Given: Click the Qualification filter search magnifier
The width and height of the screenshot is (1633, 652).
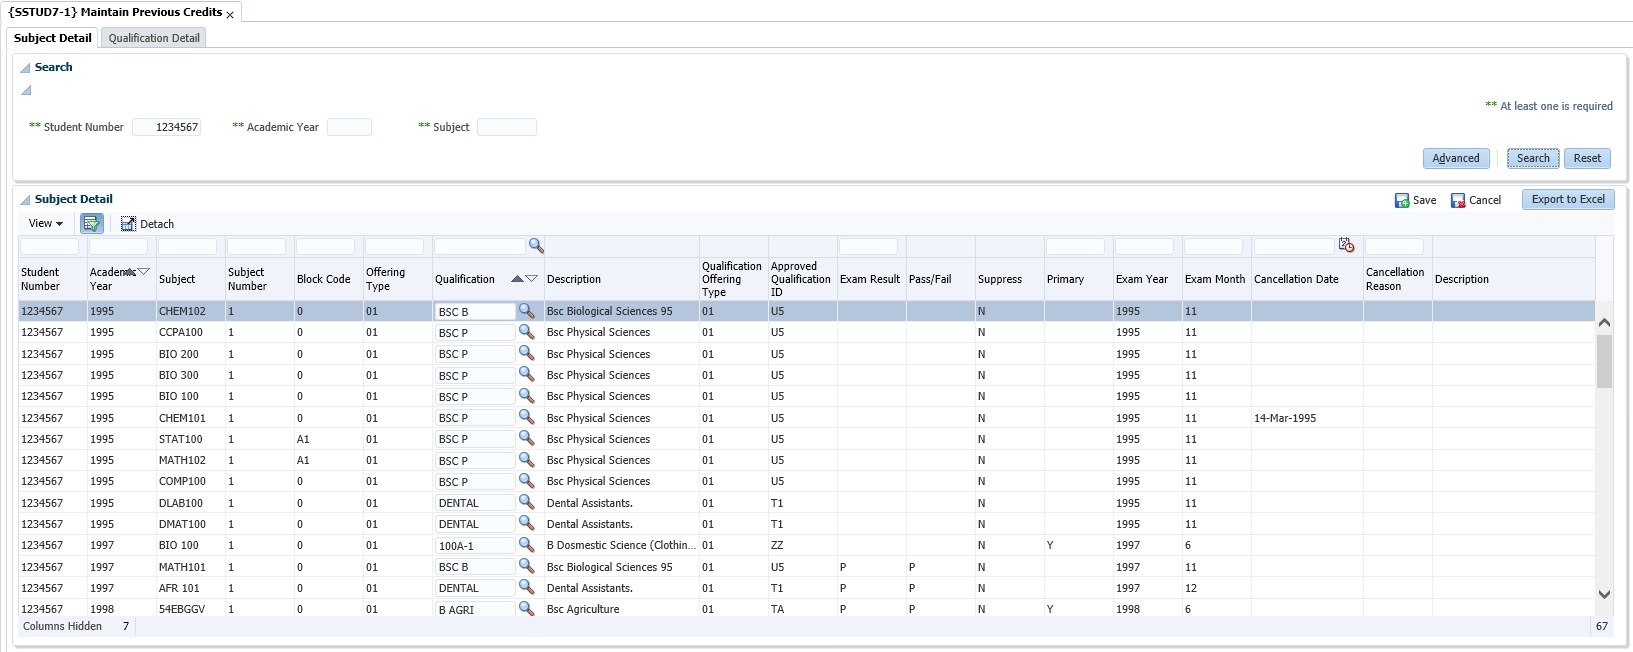Looking at the screenshot, I should [x=536, y=246].
